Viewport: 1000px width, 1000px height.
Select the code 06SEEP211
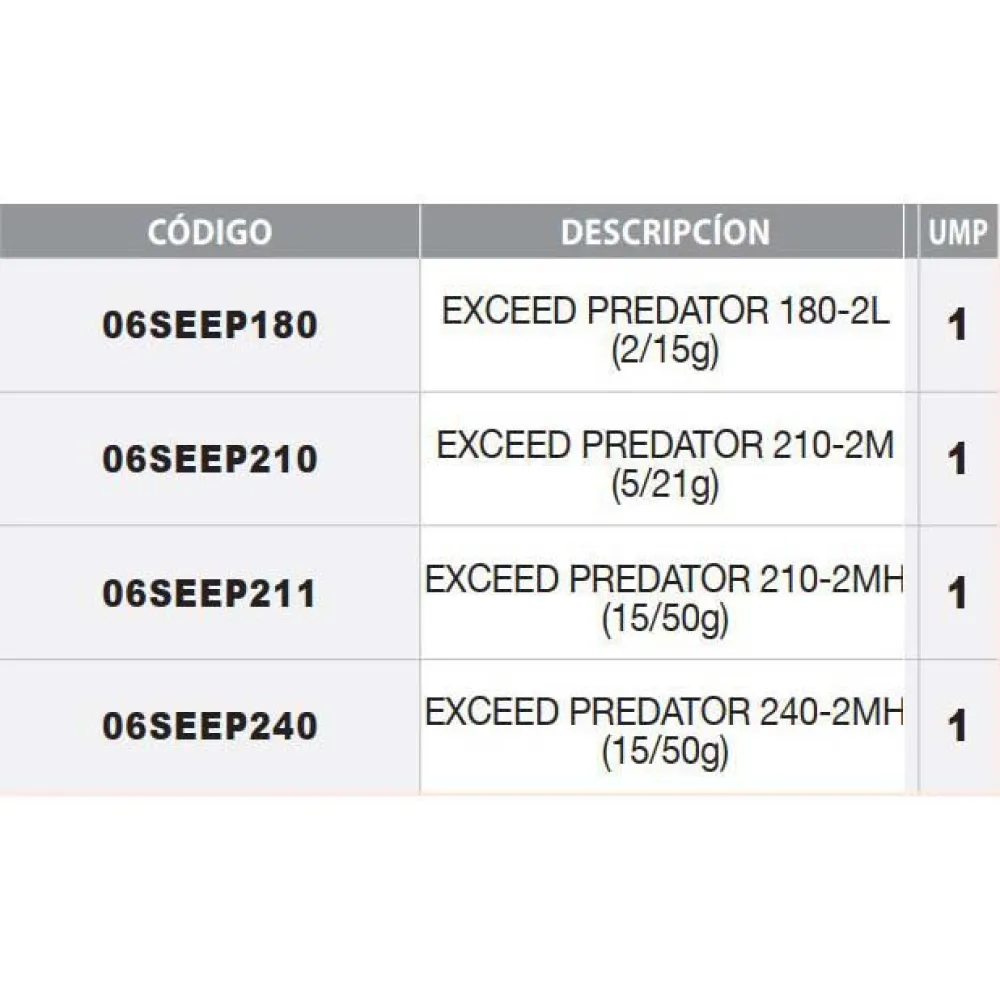point(210,594)
